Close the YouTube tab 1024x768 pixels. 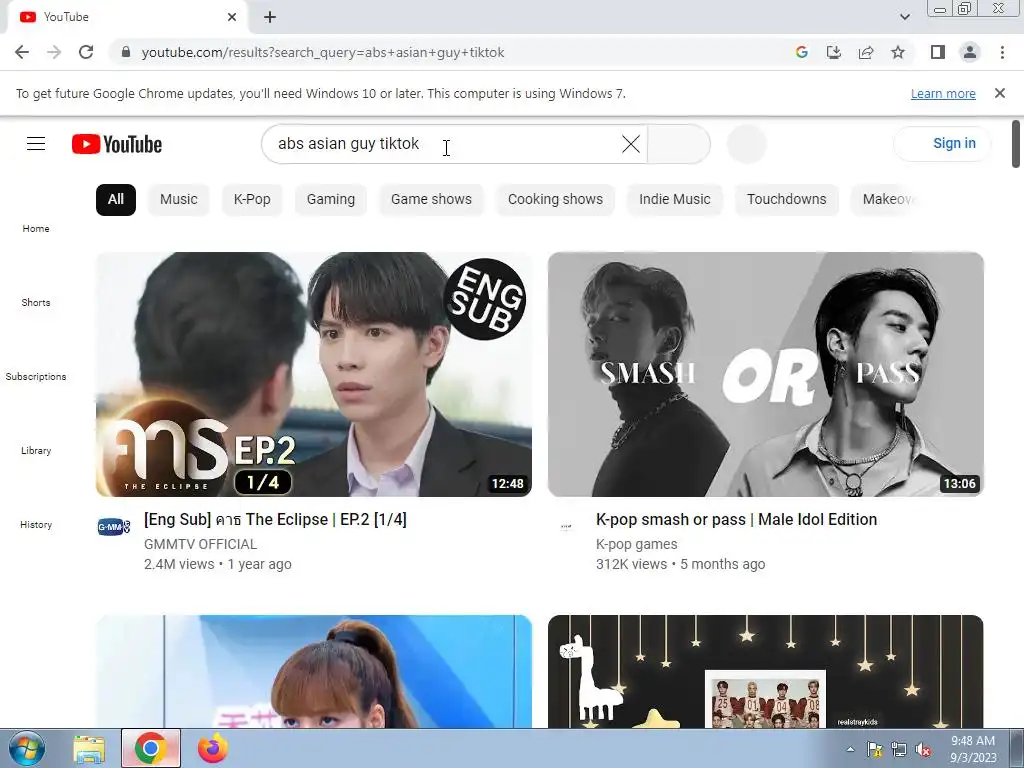pyautogui.click(x=232, y=17)
